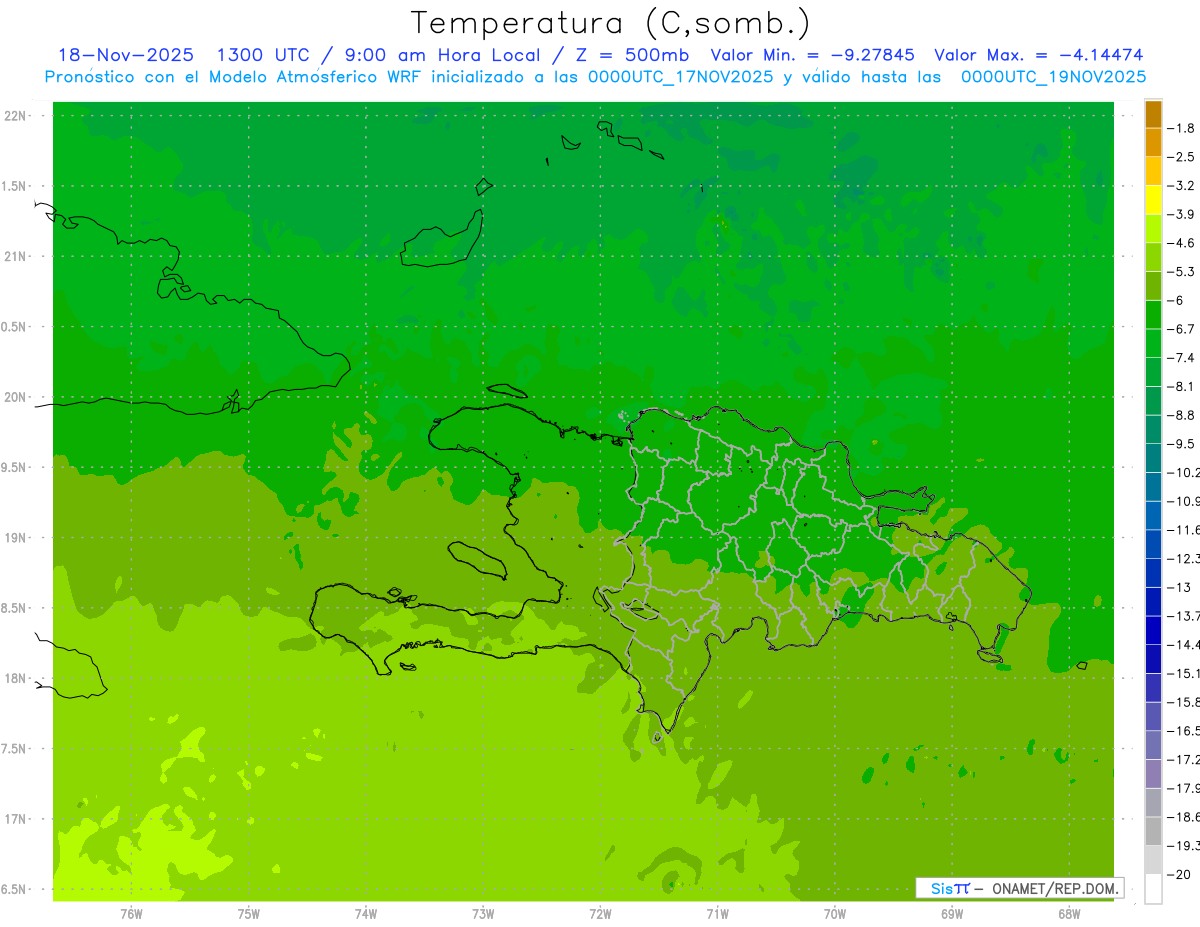Click the legend value "-3.9"
This screenshot has height=927, width=1200.
pyautogui.click(x=1183, y=214)
